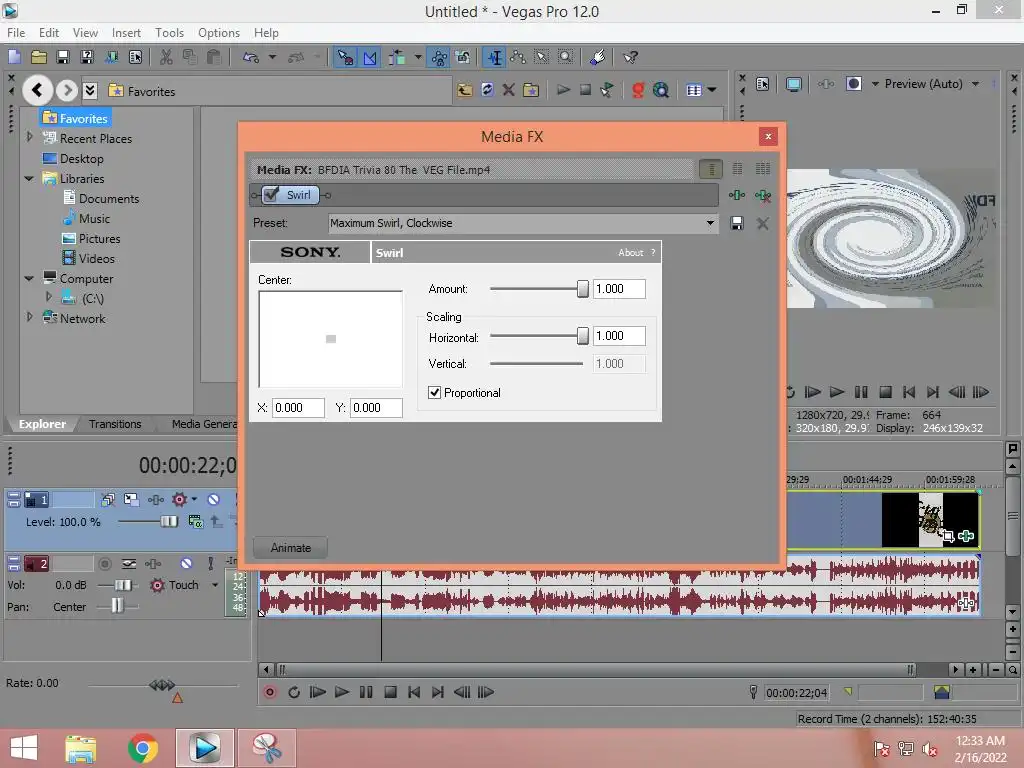Open the Preset dropdown showing Maximum Swirl, Clockwise
The image size is (1024, 768).
point(522,223)
